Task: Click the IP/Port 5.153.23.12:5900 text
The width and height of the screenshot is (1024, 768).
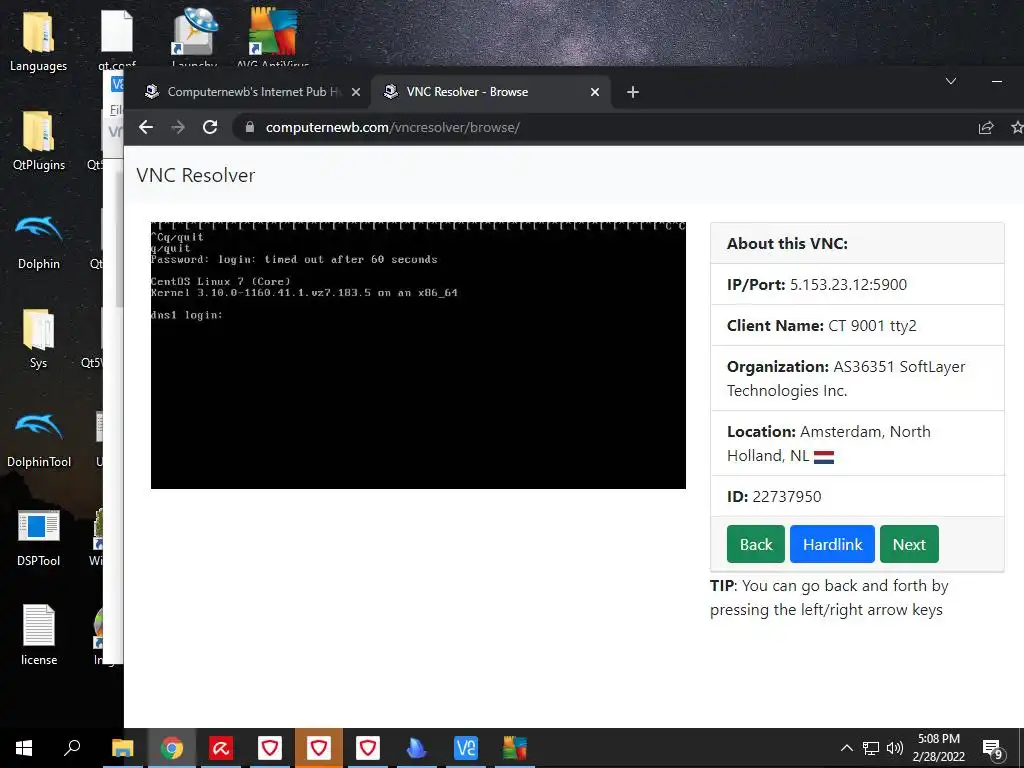Action: tap(817, 285)
